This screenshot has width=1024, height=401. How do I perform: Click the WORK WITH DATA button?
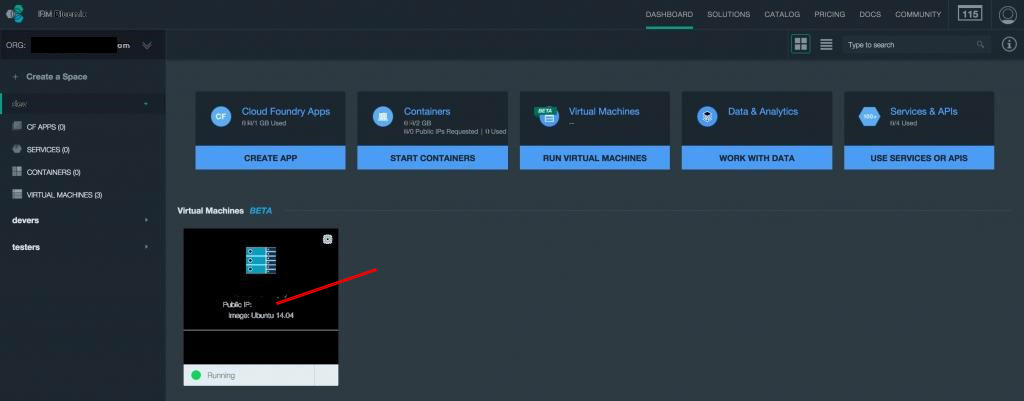click(x=757, y=158)
